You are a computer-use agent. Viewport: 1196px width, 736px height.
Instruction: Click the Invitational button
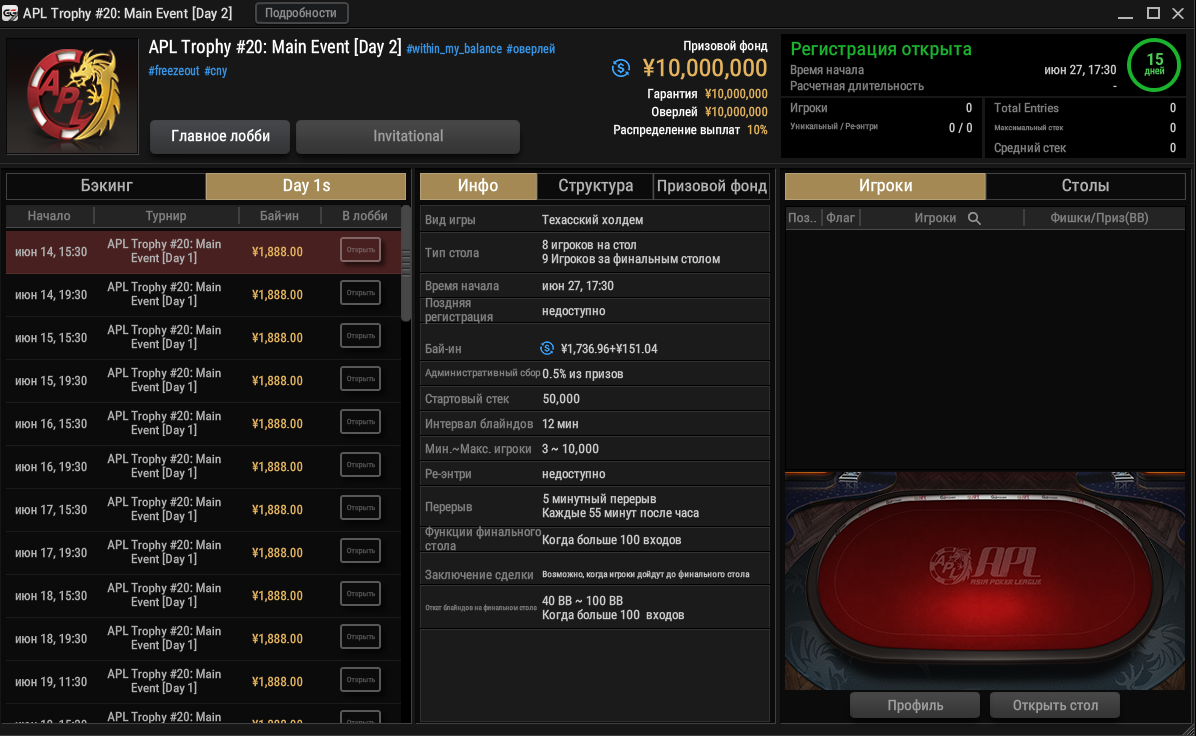click(408, 137)
